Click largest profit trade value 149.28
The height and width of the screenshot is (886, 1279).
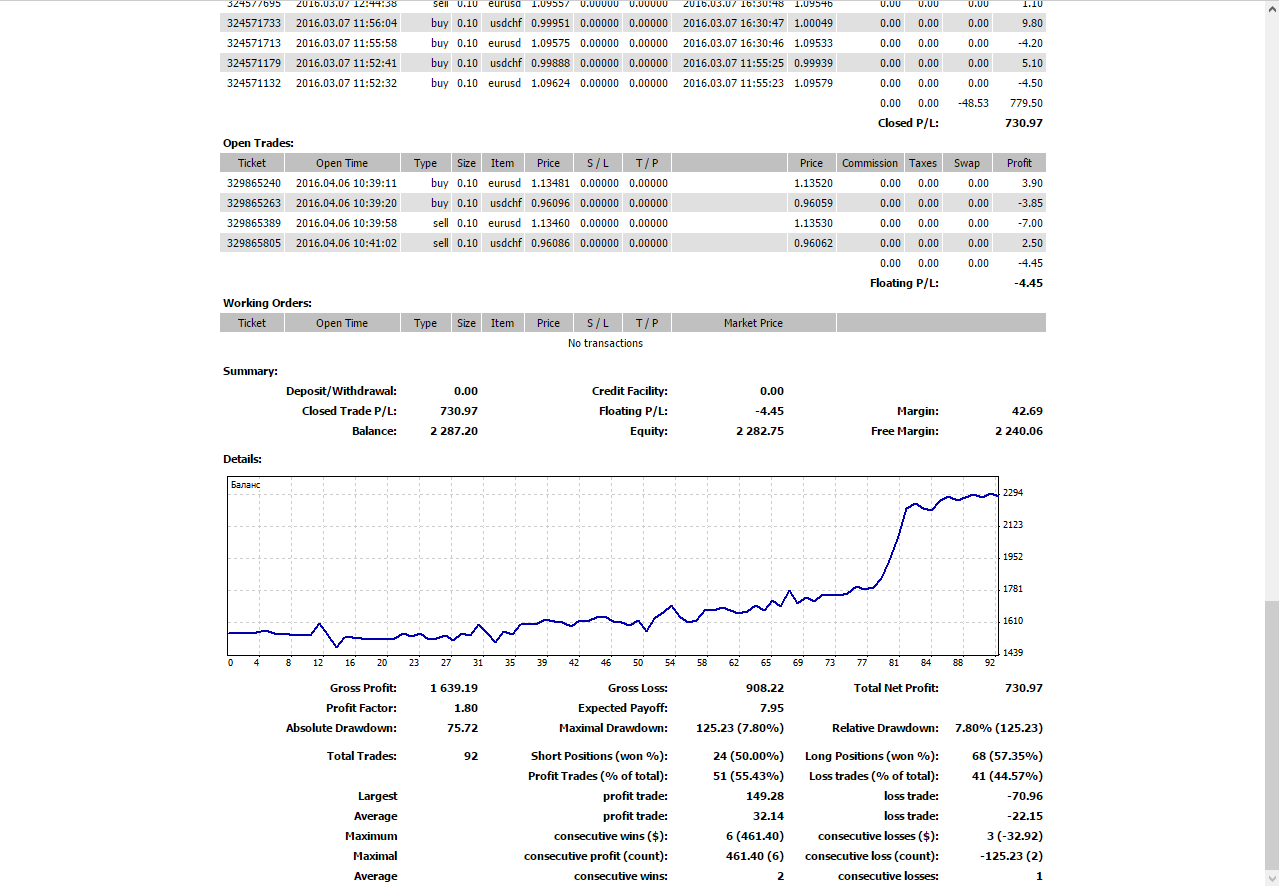tap(764, 796)
